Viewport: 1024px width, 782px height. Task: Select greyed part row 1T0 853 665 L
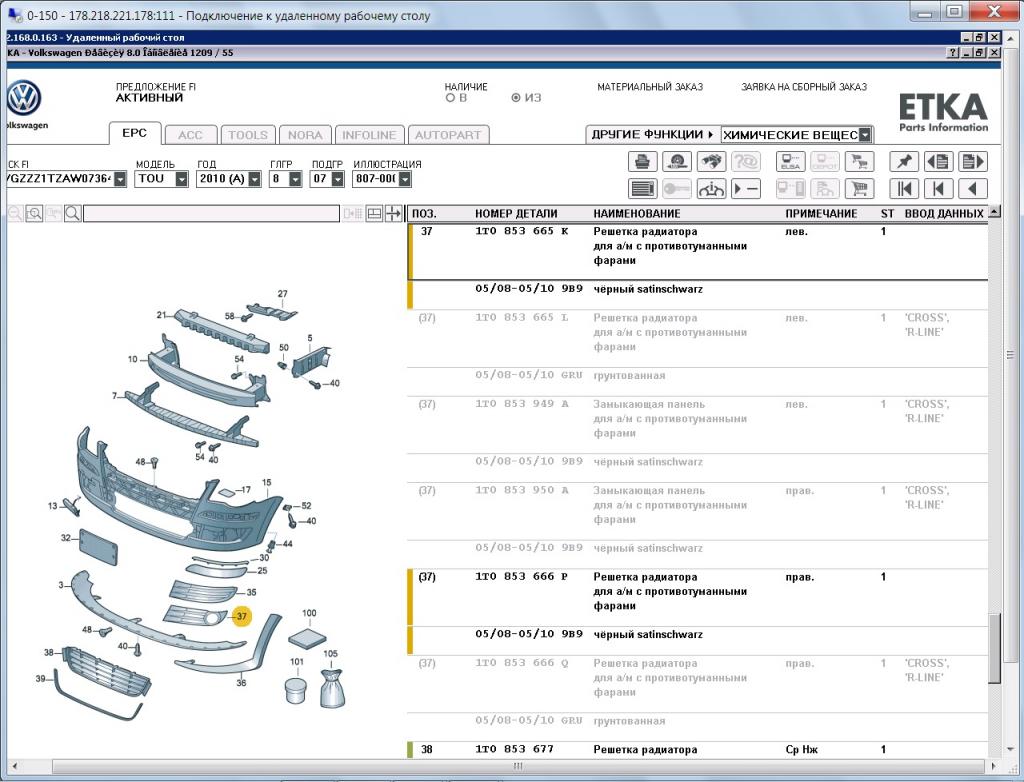[697, 338]
